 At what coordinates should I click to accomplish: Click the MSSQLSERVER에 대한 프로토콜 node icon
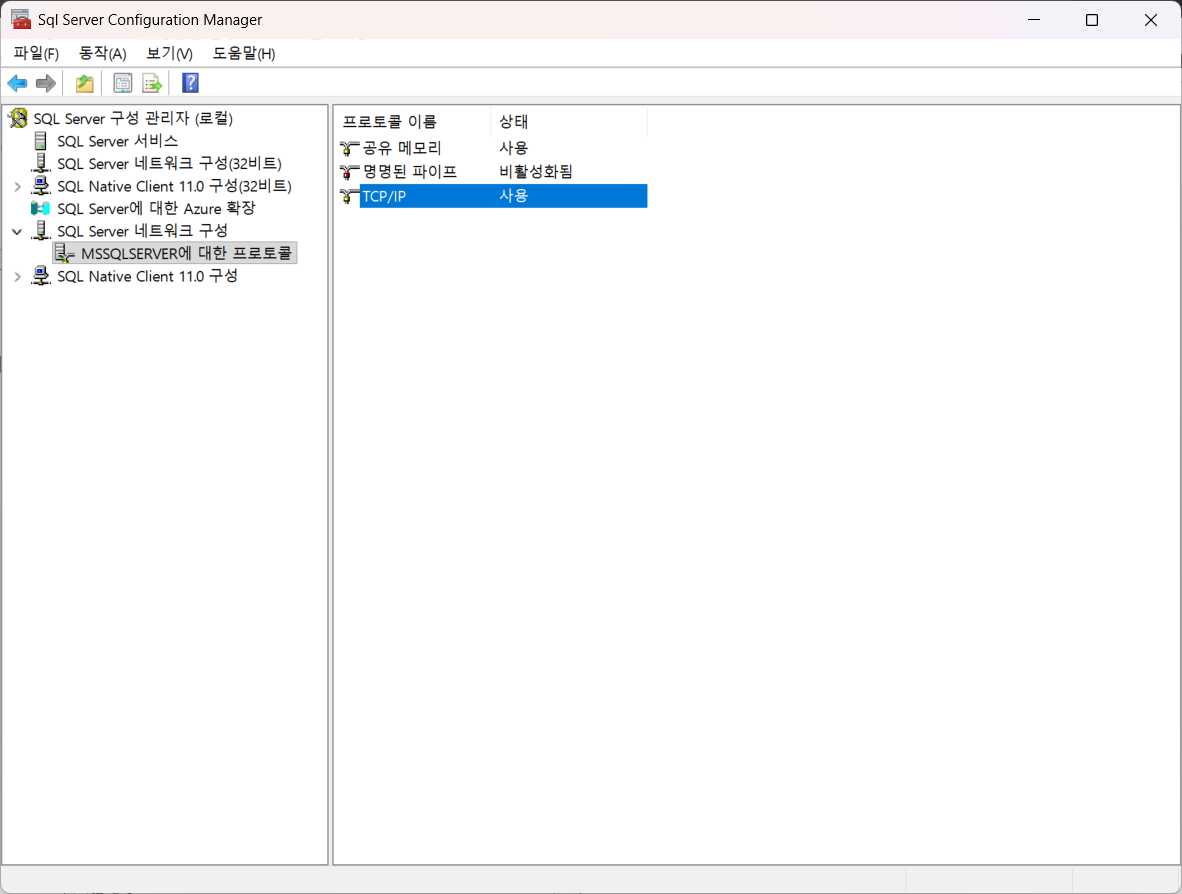[65, 253]
